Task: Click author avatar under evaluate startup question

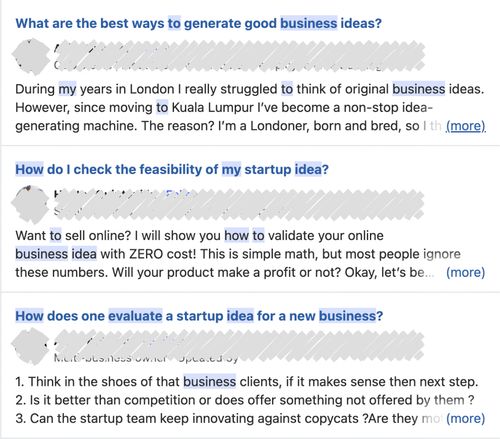Action: tap(31, 346)
